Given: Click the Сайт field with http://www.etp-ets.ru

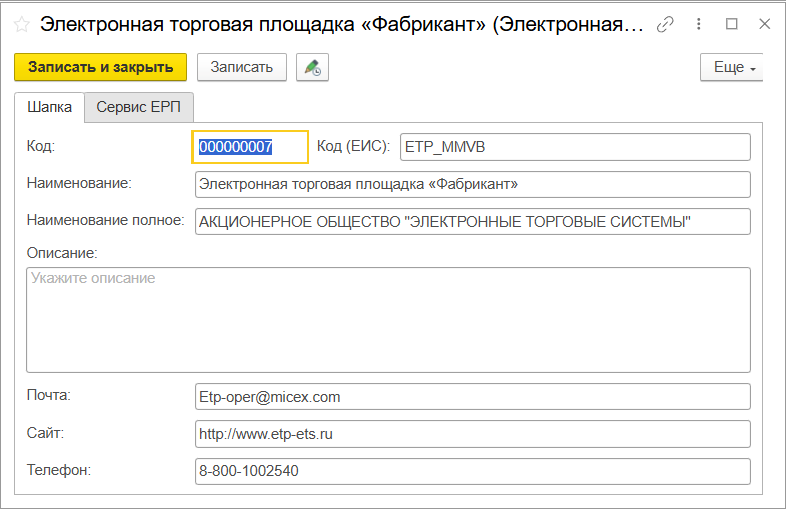Looking at the screenshot, I should pos(473,434).
